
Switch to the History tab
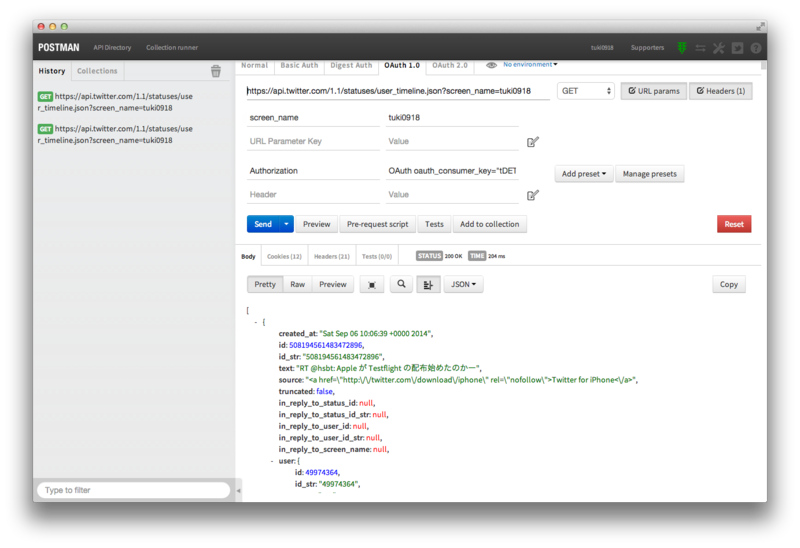[x=52, y=71]
